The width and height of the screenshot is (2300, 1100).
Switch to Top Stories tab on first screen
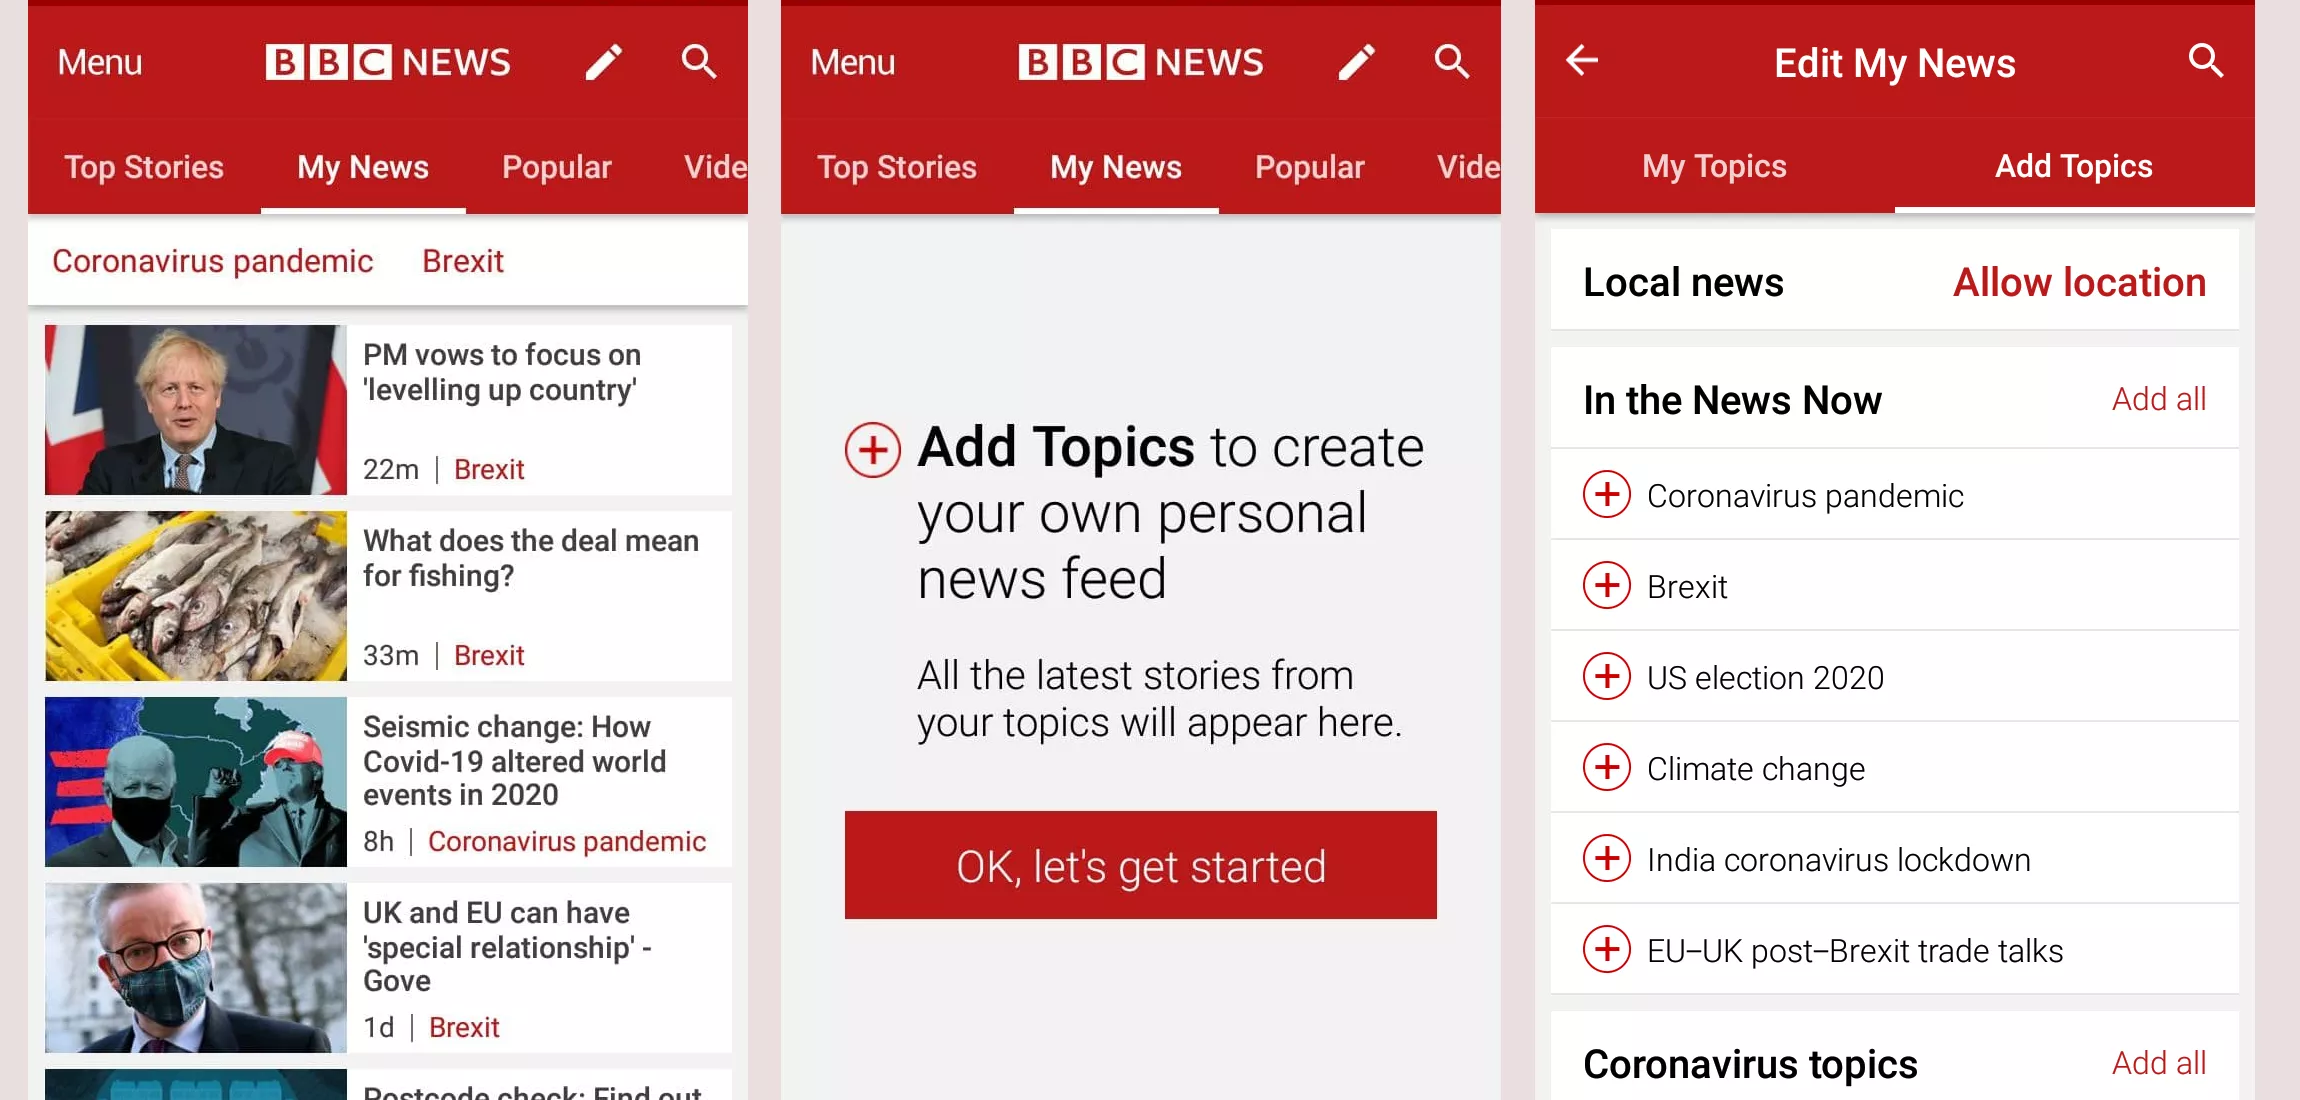coord(144,167)
